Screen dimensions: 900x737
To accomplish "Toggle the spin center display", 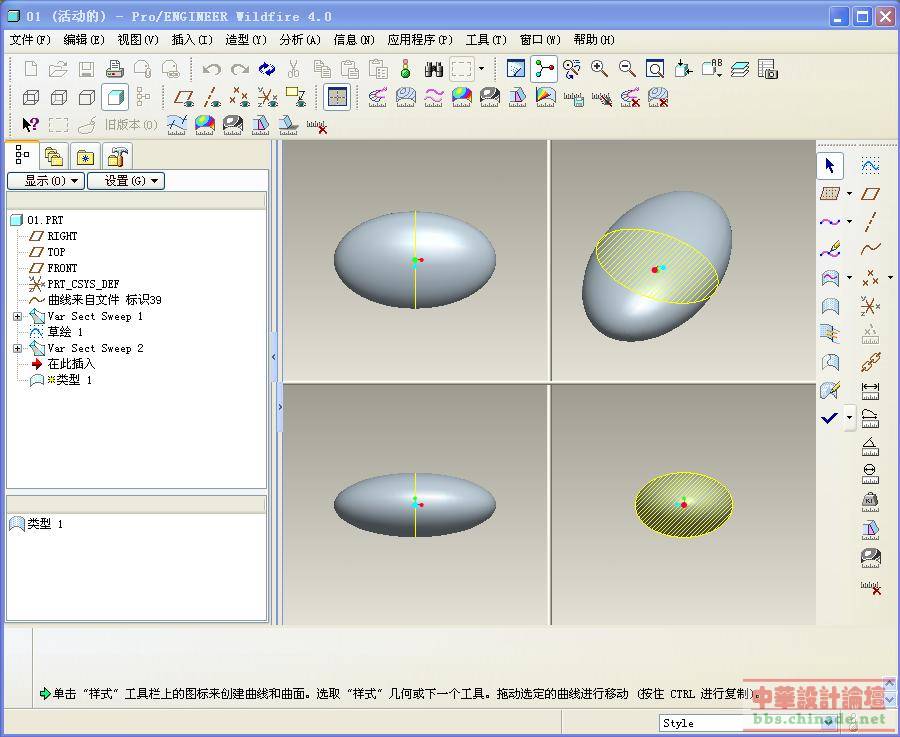I will (544, 69).
